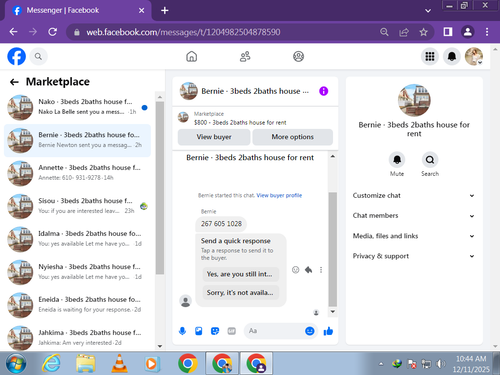
Task: Click the More options button
Action: tap(292, 137)
